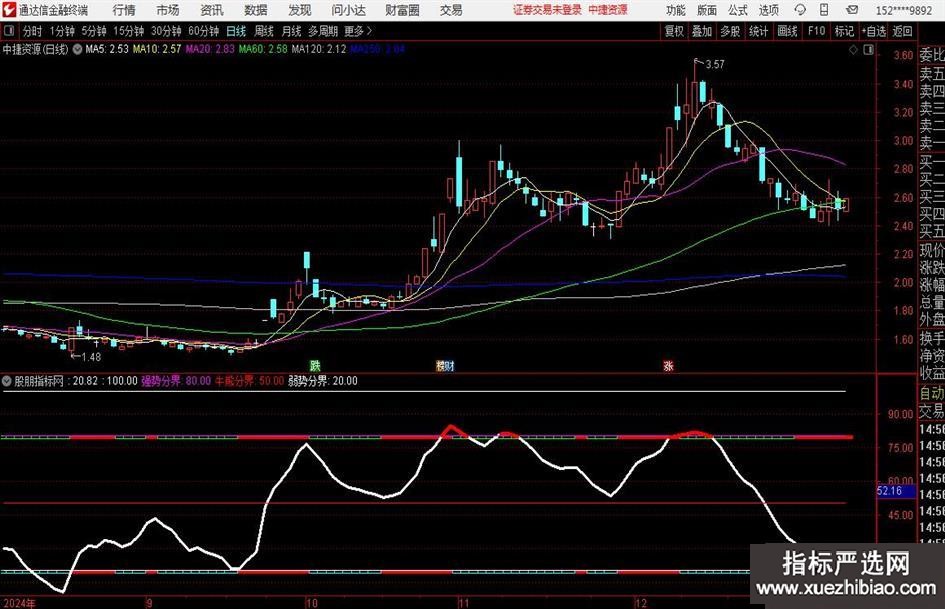
Task: Select the 月线 monthly period tab
Action: (x=291, y=31)
